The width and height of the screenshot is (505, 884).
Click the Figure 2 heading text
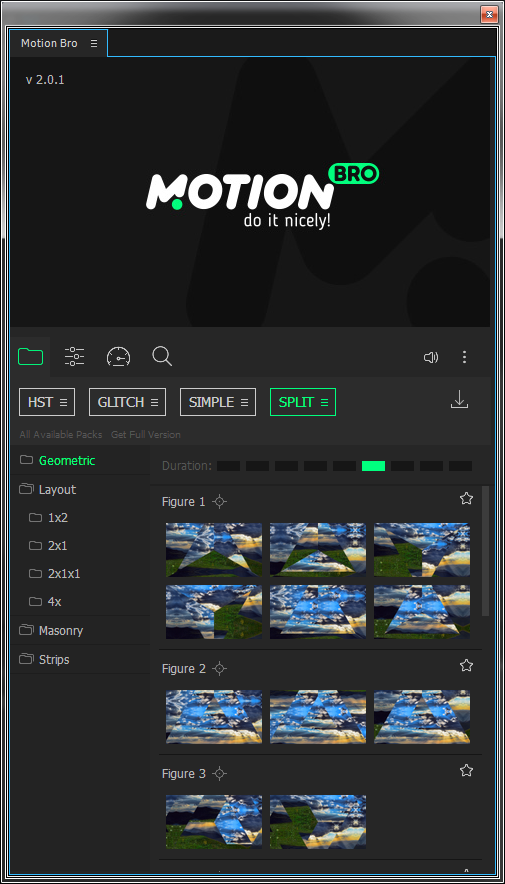(184, 669)
